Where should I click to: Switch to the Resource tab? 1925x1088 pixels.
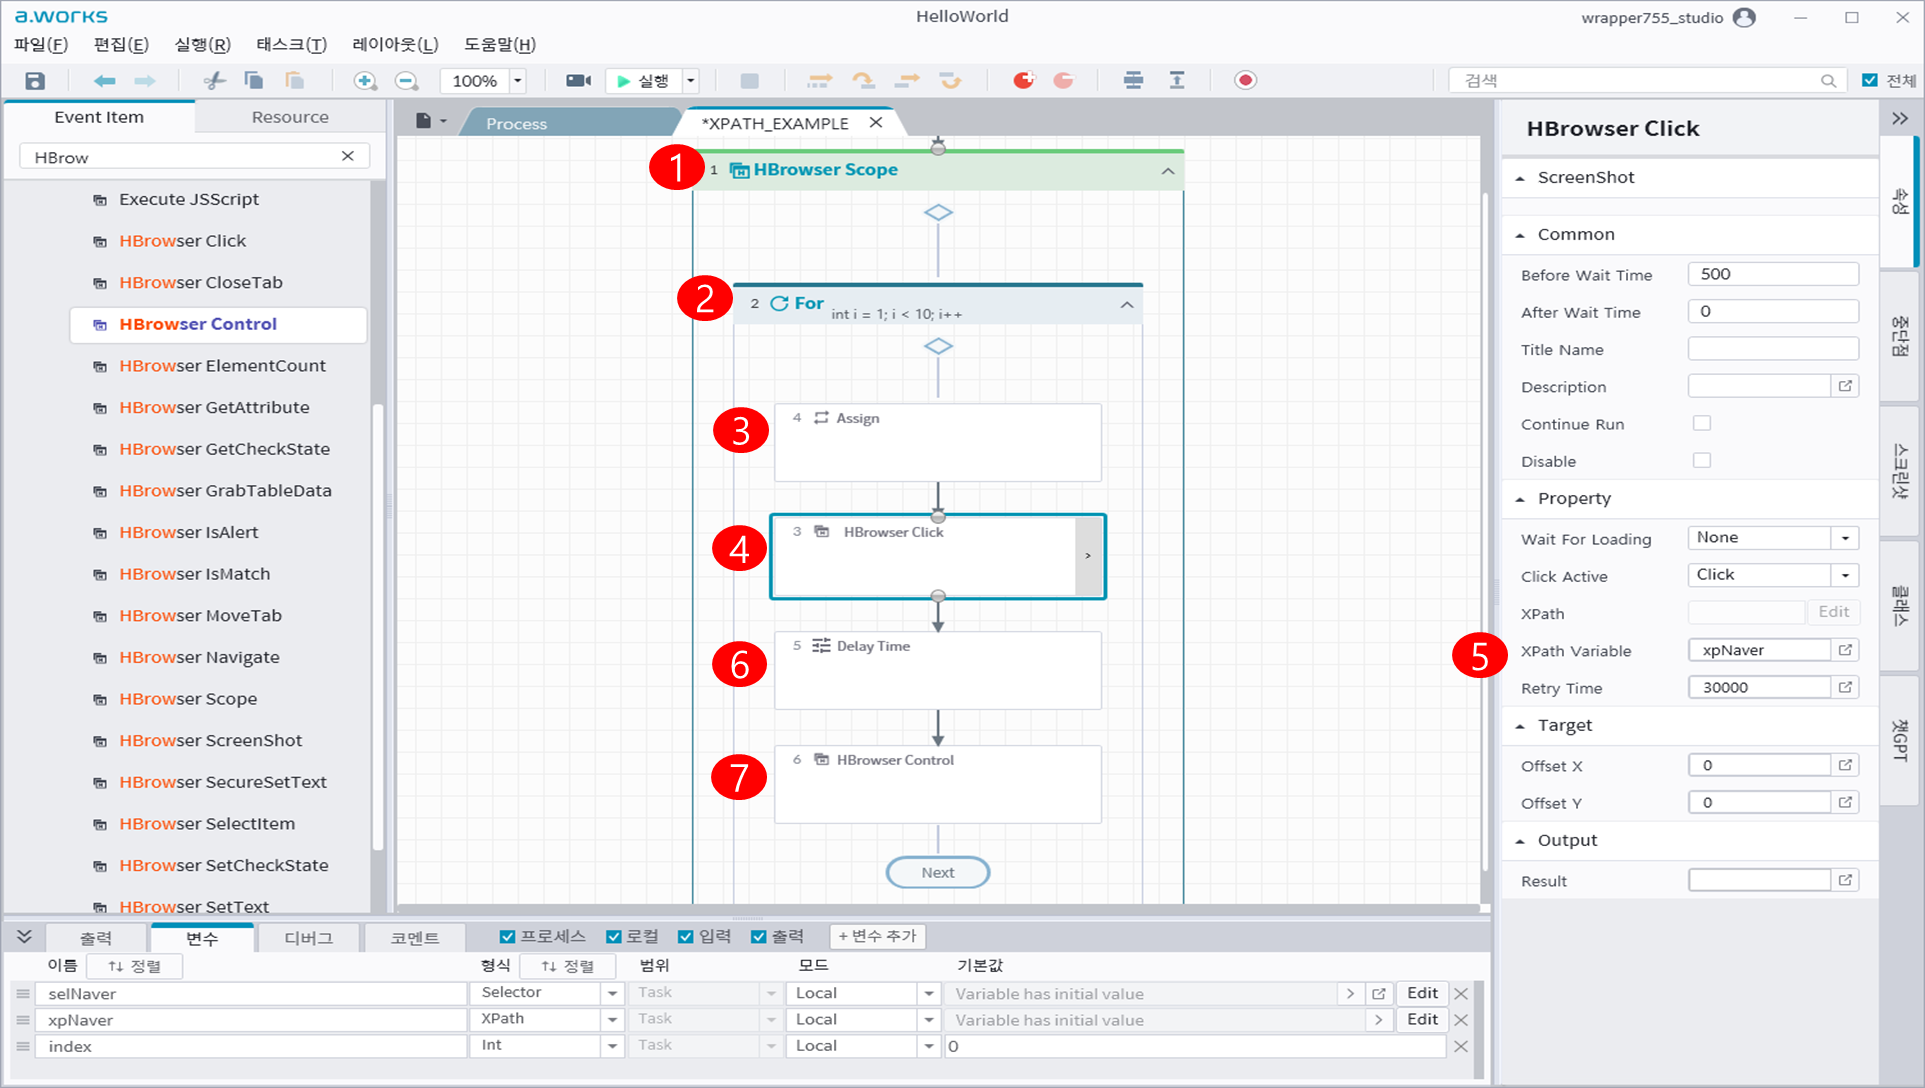coord(290,117)
